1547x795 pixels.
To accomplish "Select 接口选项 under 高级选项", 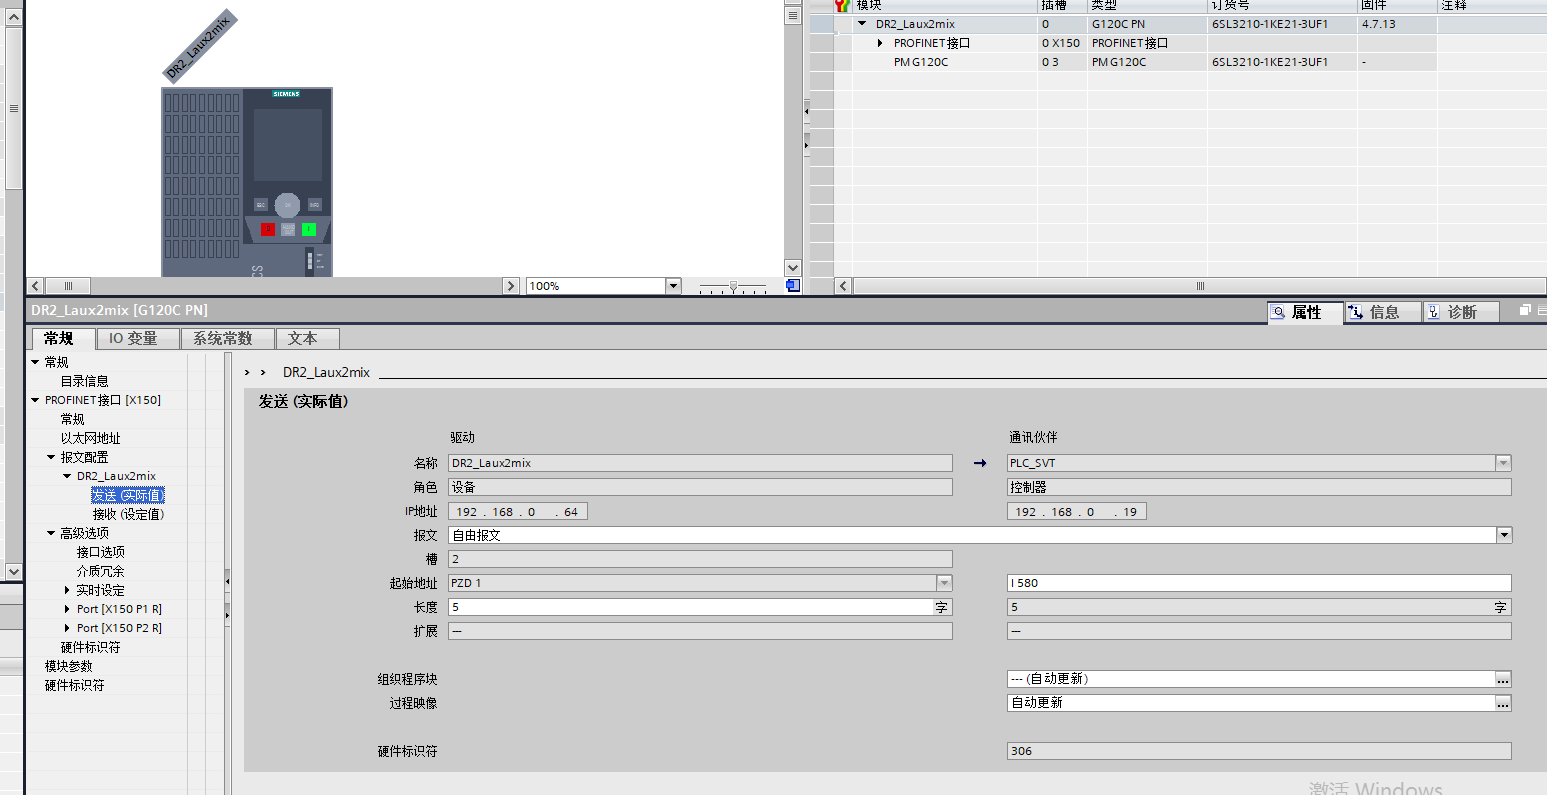I will pos(101,552).
